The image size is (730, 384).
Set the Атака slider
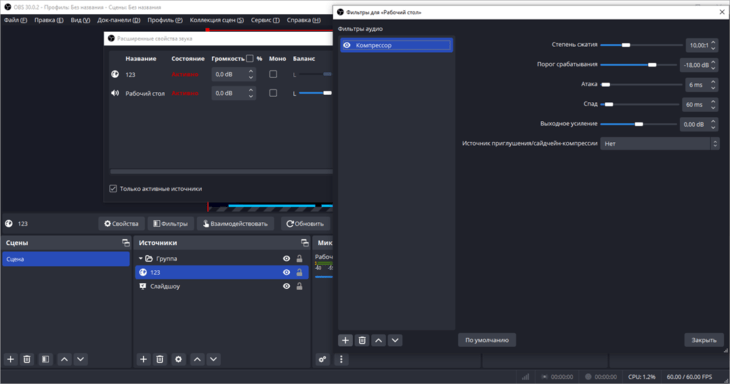point(642,85)
